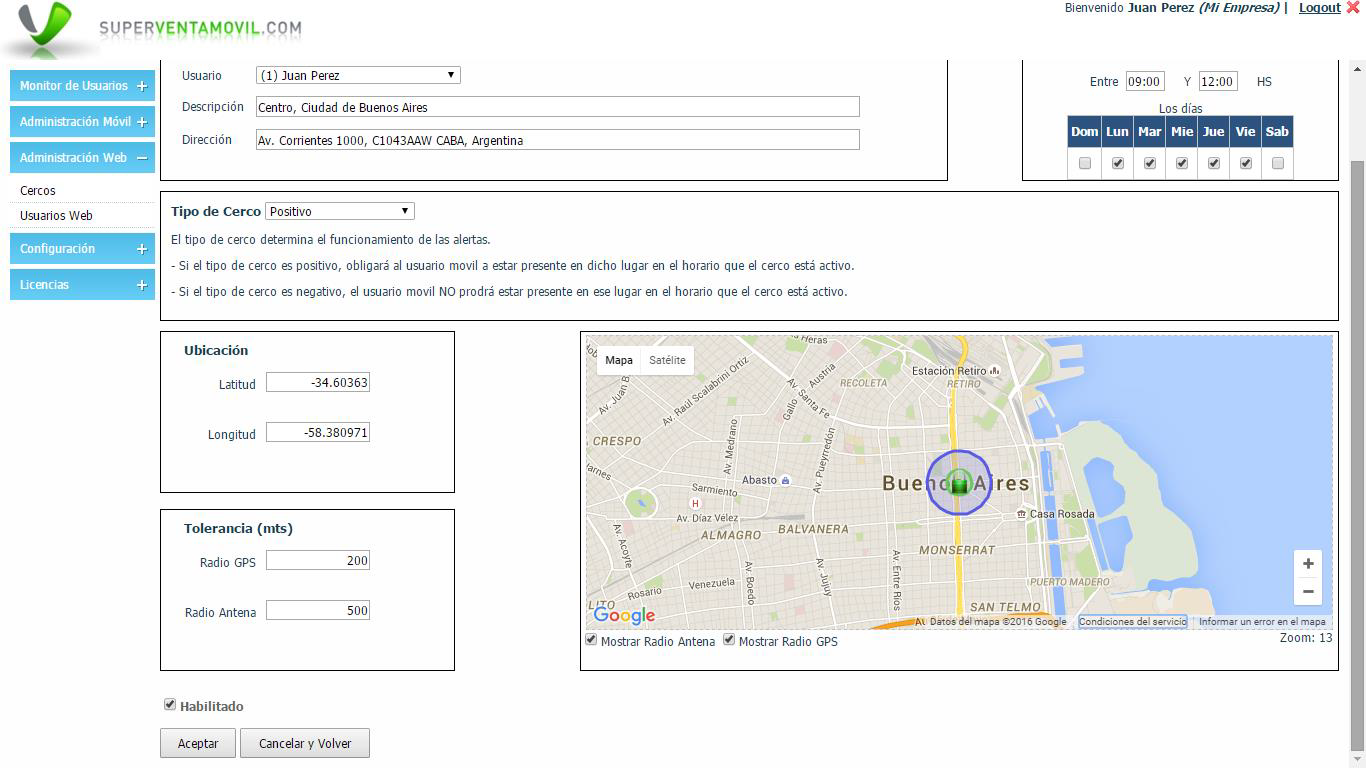1366x768 pixels.
Task: Expand Administración Móvil menu
Action: pos(82,122)
